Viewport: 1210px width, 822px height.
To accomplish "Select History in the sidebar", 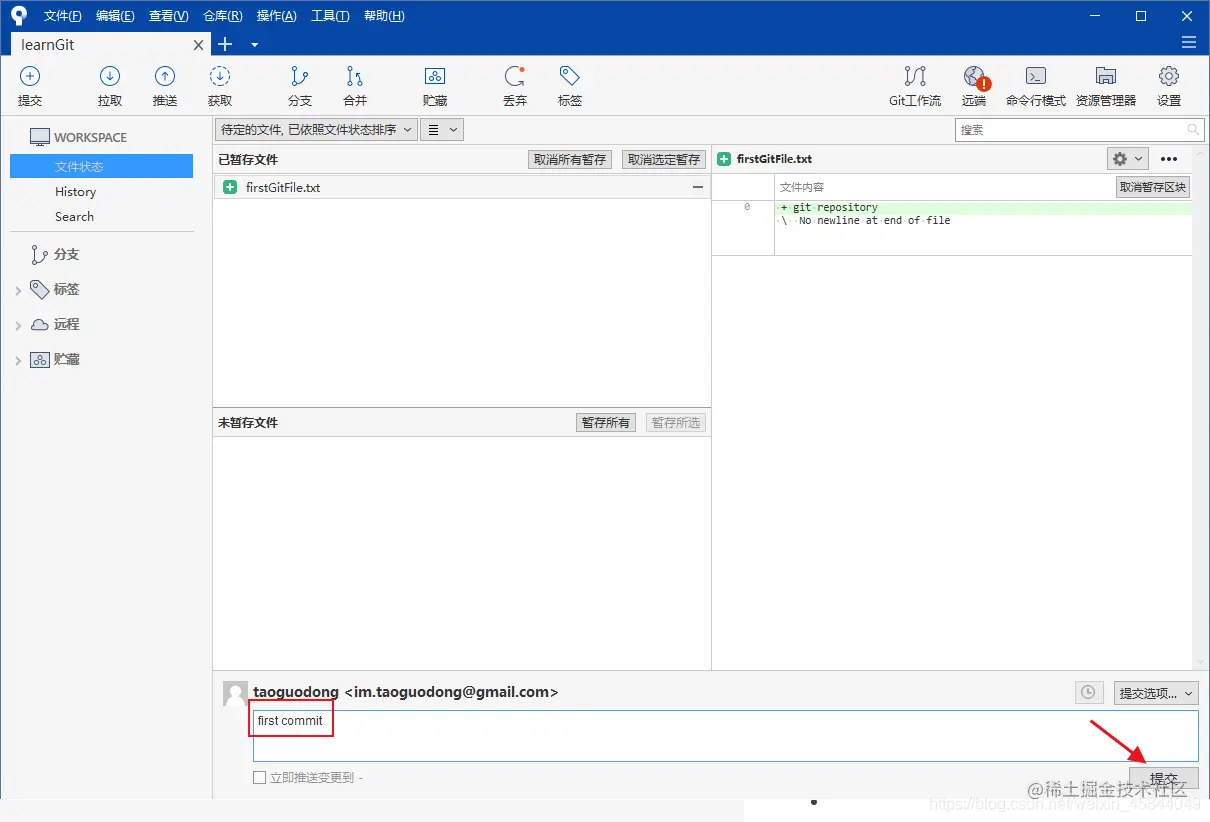I will tap(76, 191).
